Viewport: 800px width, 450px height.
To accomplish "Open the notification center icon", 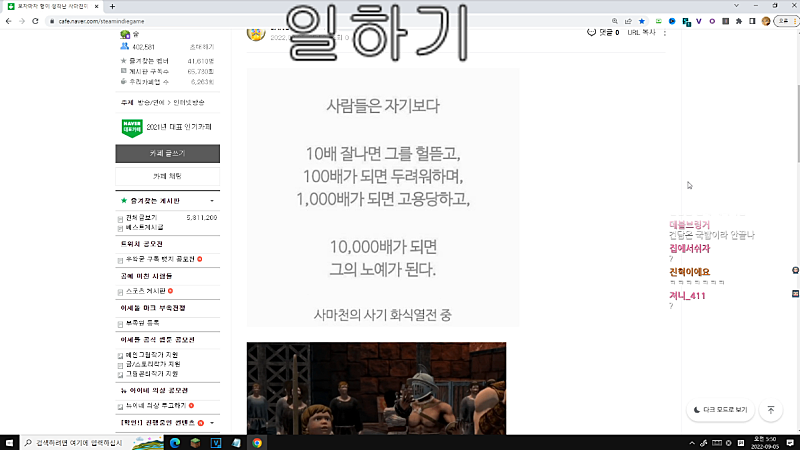I will 790,443.
